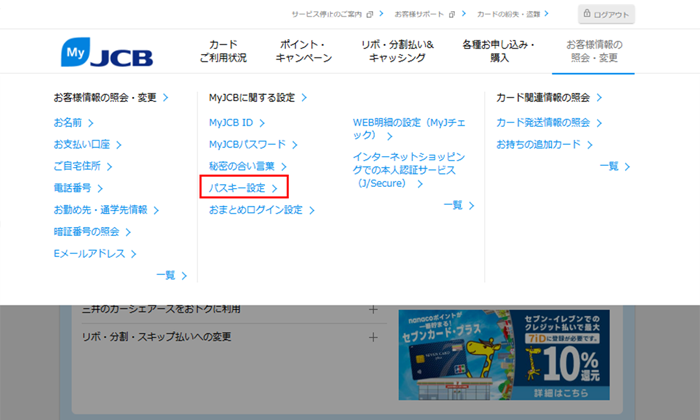Open the Points and Campaigns menu
The image size is (700, 420).
pos(302,52)
